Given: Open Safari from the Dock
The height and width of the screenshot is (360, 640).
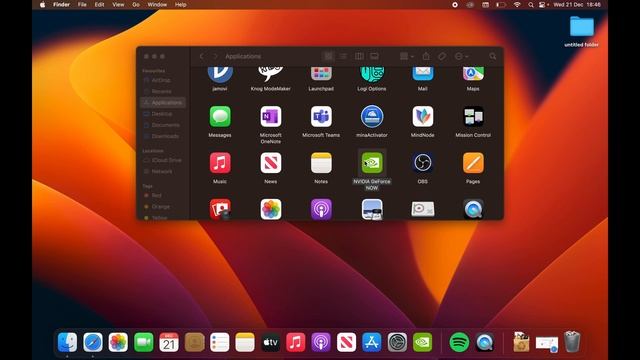Looking at the screenshot, I should click(93, 342).
